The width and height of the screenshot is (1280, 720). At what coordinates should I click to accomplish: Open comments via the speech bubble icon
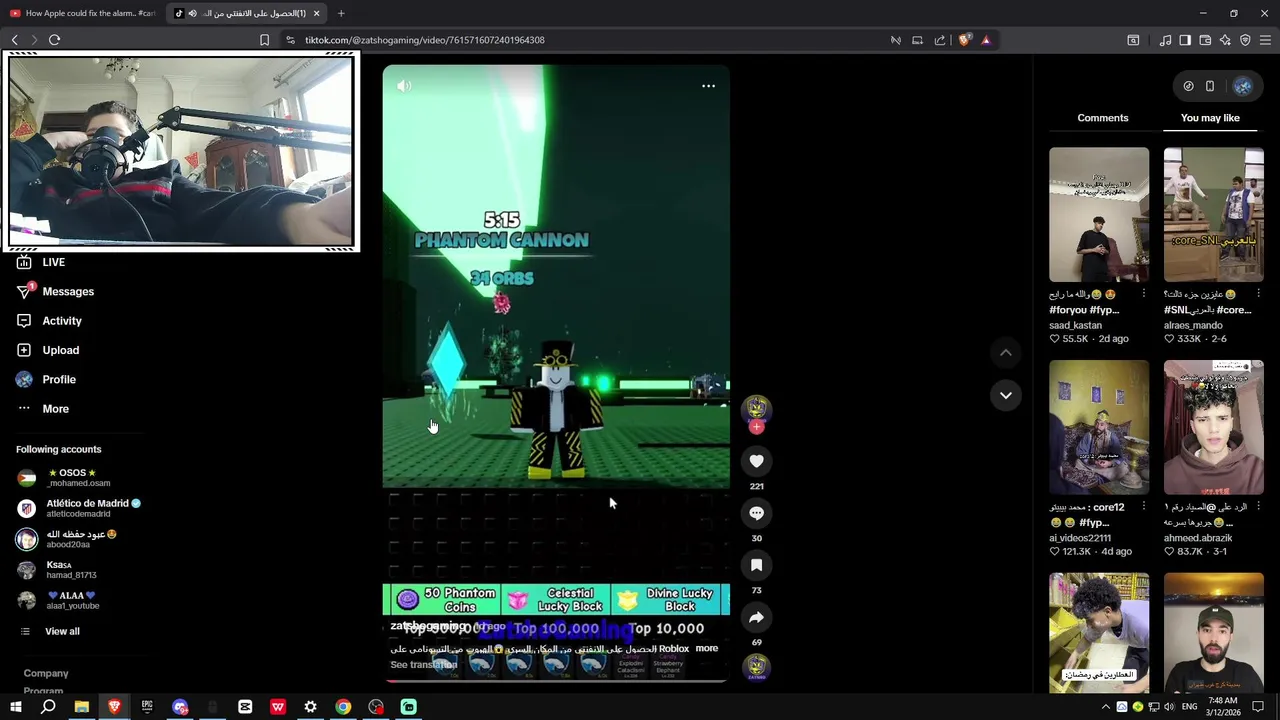coord(756,513)
